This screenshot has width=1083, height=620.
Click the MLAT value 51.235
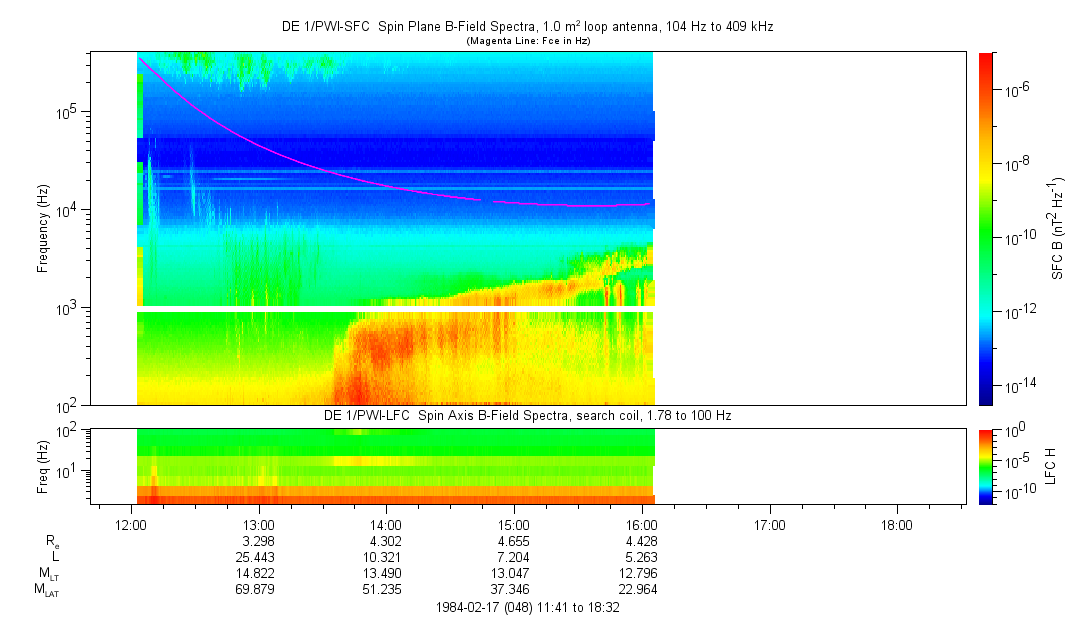pos(383,590)
